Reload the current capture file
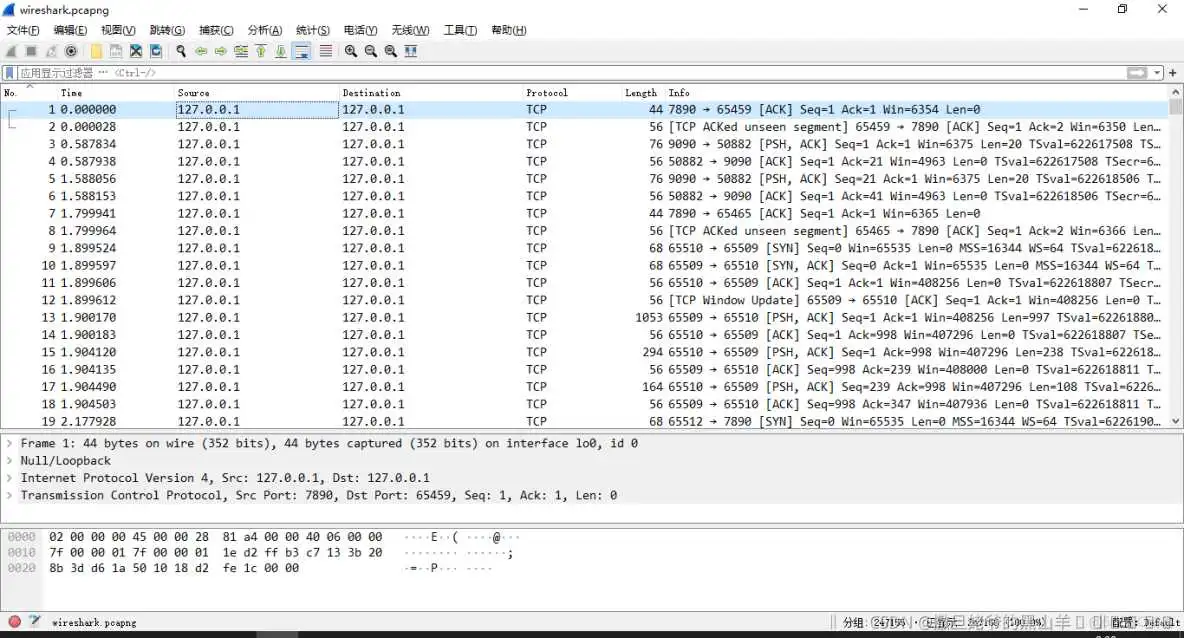Viewport: 1184px width, 638px height. pyautogui.click(x=155, y=51)
